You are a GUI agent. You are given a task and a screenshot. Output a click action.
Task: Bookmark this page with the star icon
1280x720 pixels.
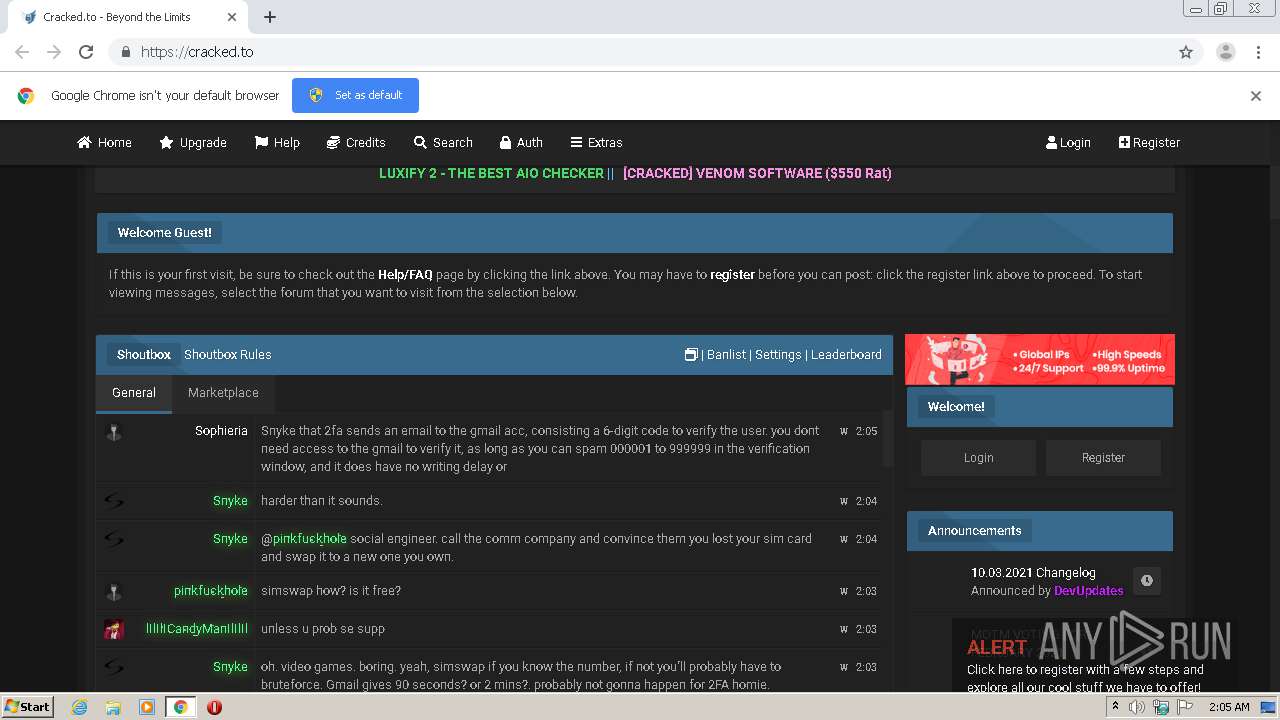[1186, 52]
